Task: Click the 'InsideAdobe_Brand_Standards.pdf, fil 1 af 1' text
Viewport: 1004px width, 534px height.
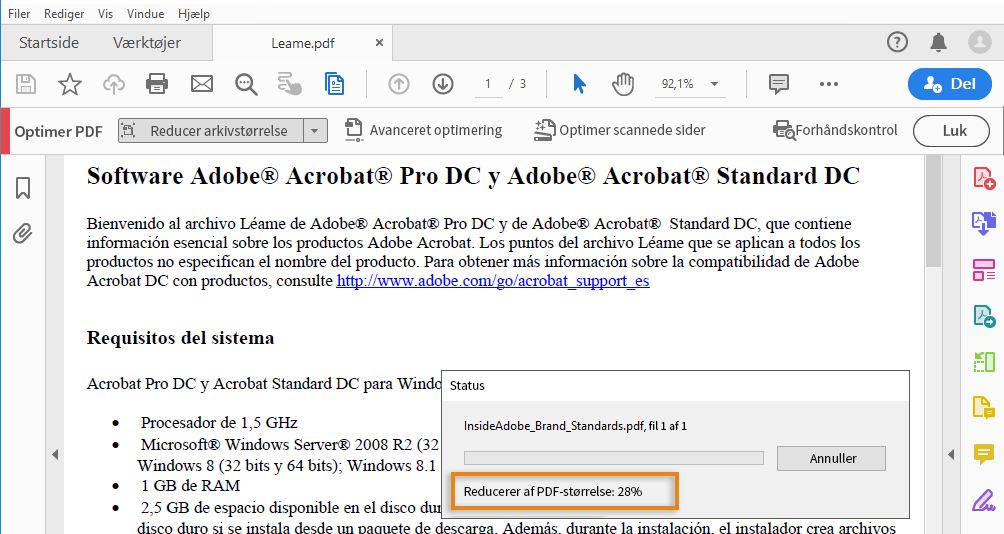Action: (575, 426)
